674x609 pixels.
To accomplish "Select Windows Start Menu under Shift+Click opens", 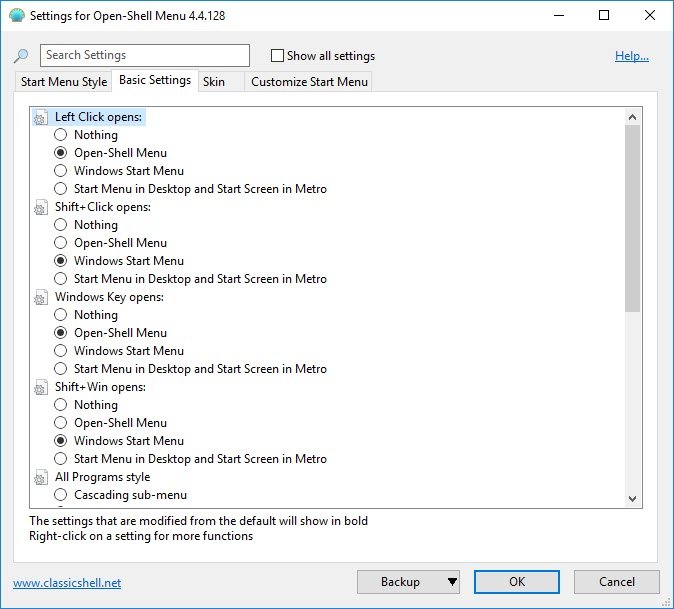I will tap(61, 261).
